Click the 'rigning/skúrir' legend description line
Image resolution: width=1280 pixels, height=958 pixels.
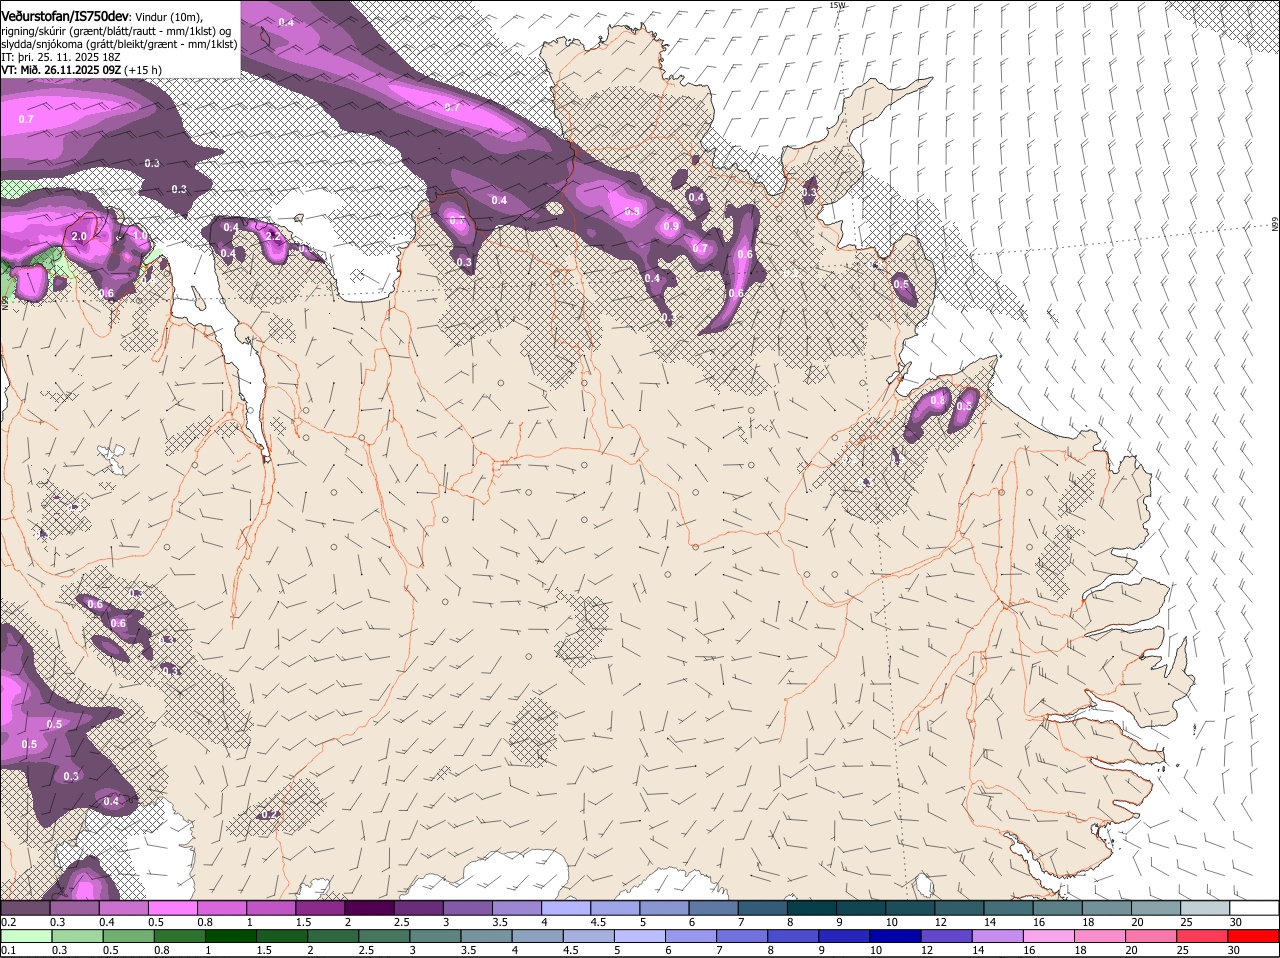pyautogui.click(x=117, y=30)
